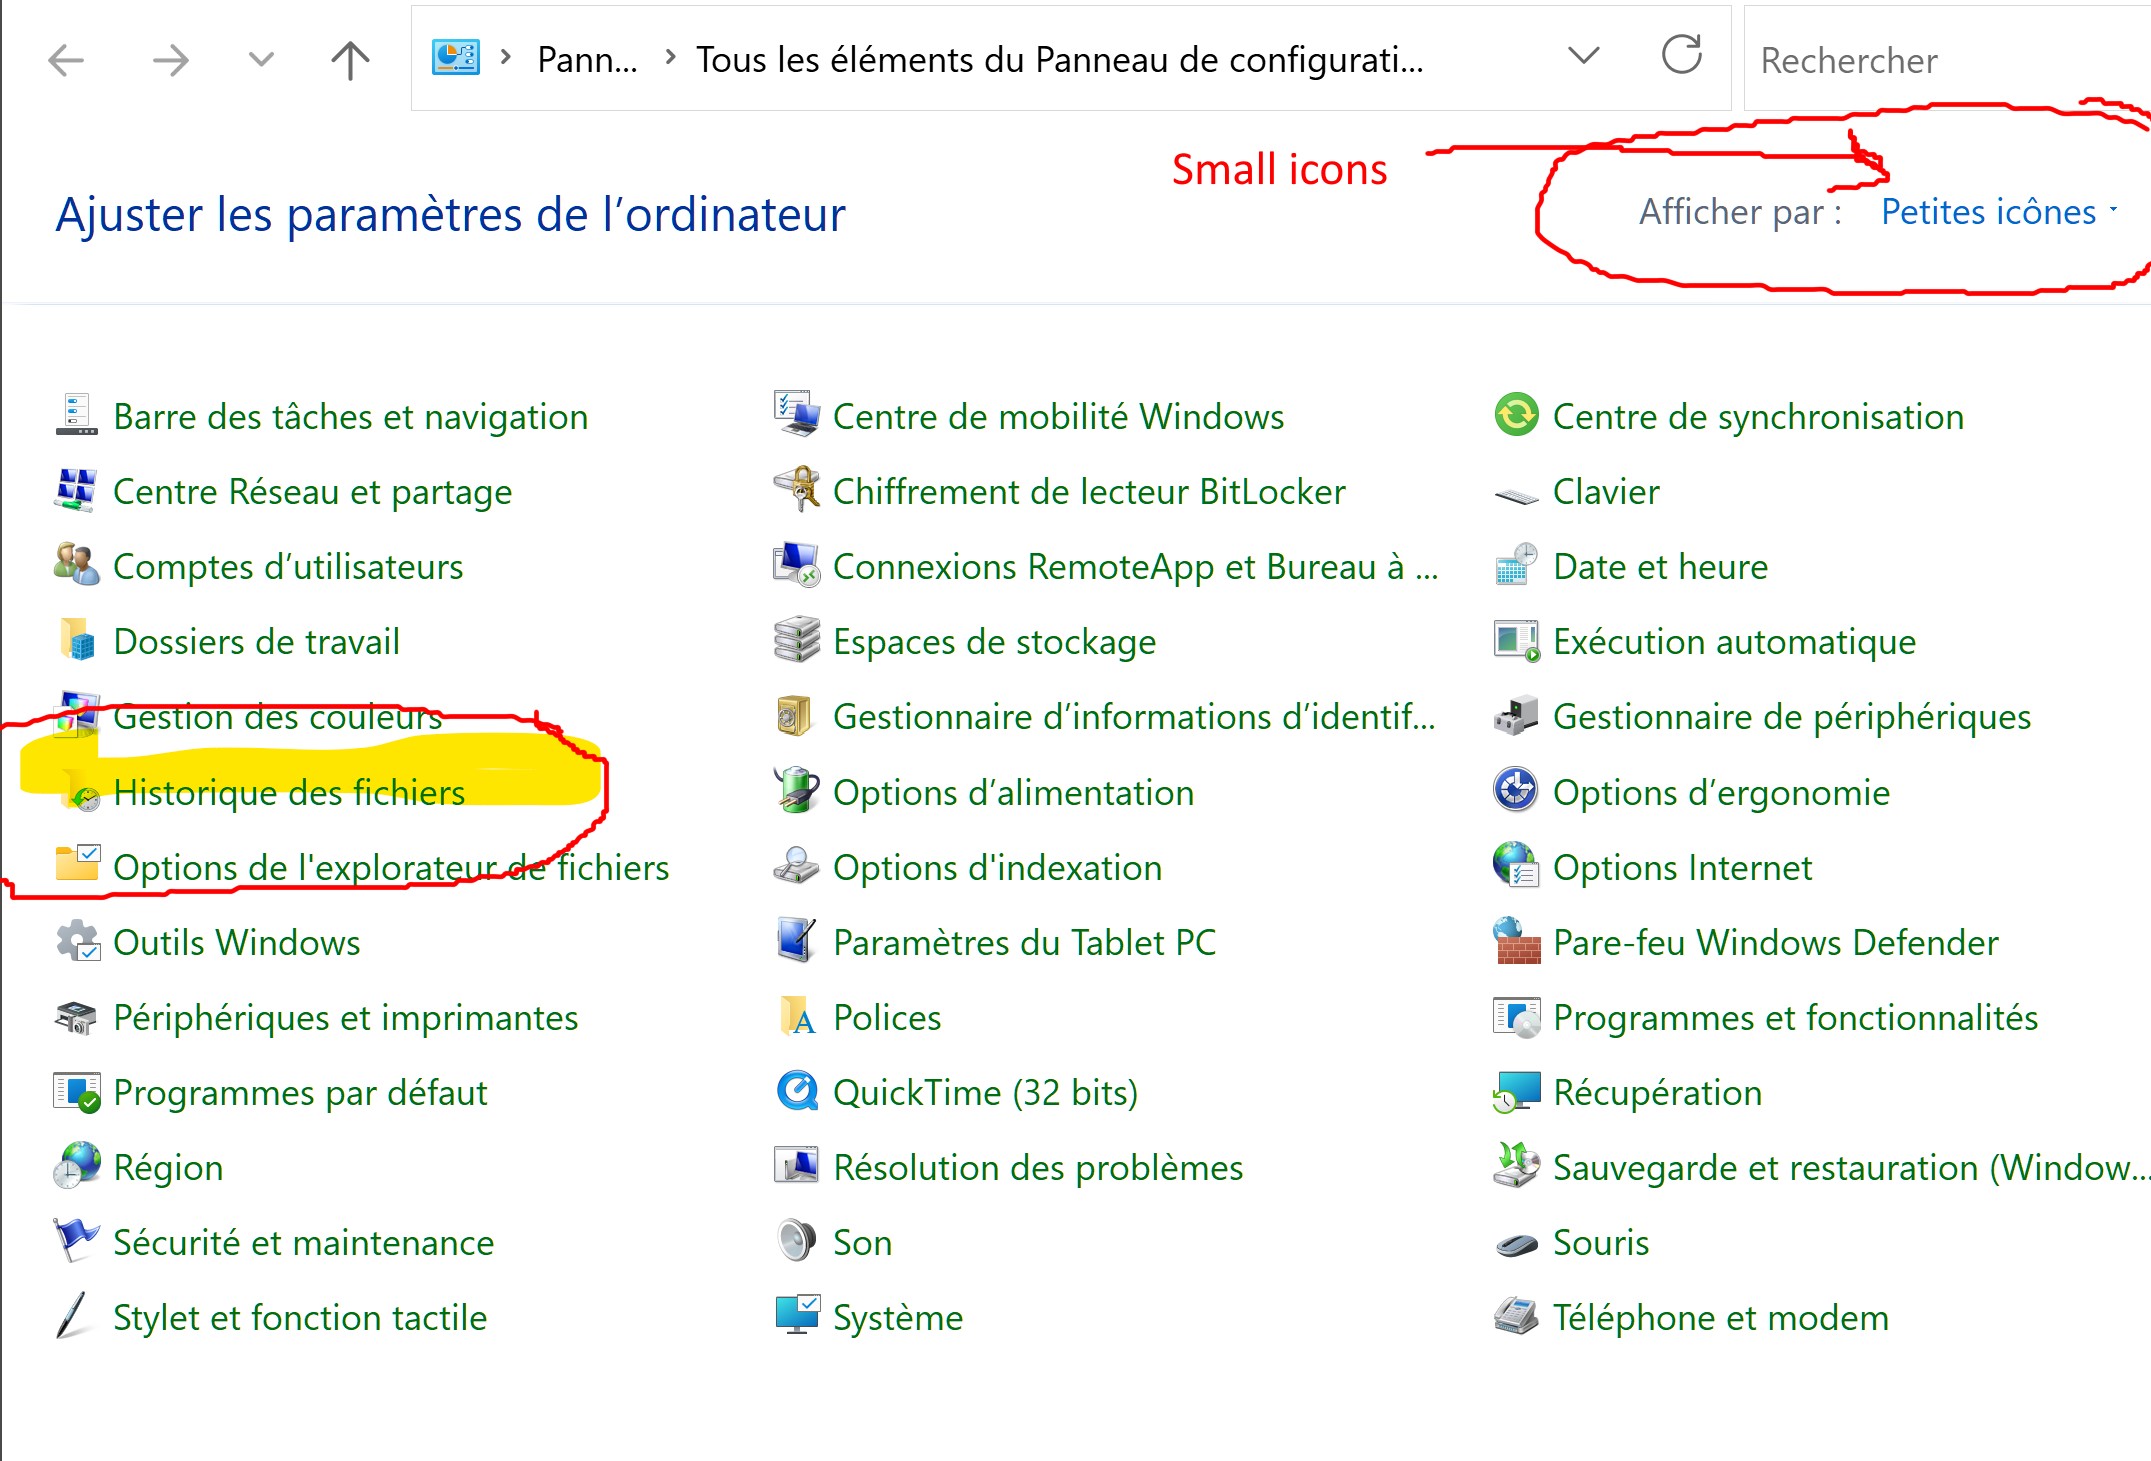Click the Téléphone et modem icon
2151x1461 pixels.
(x=1517, y=1316)
